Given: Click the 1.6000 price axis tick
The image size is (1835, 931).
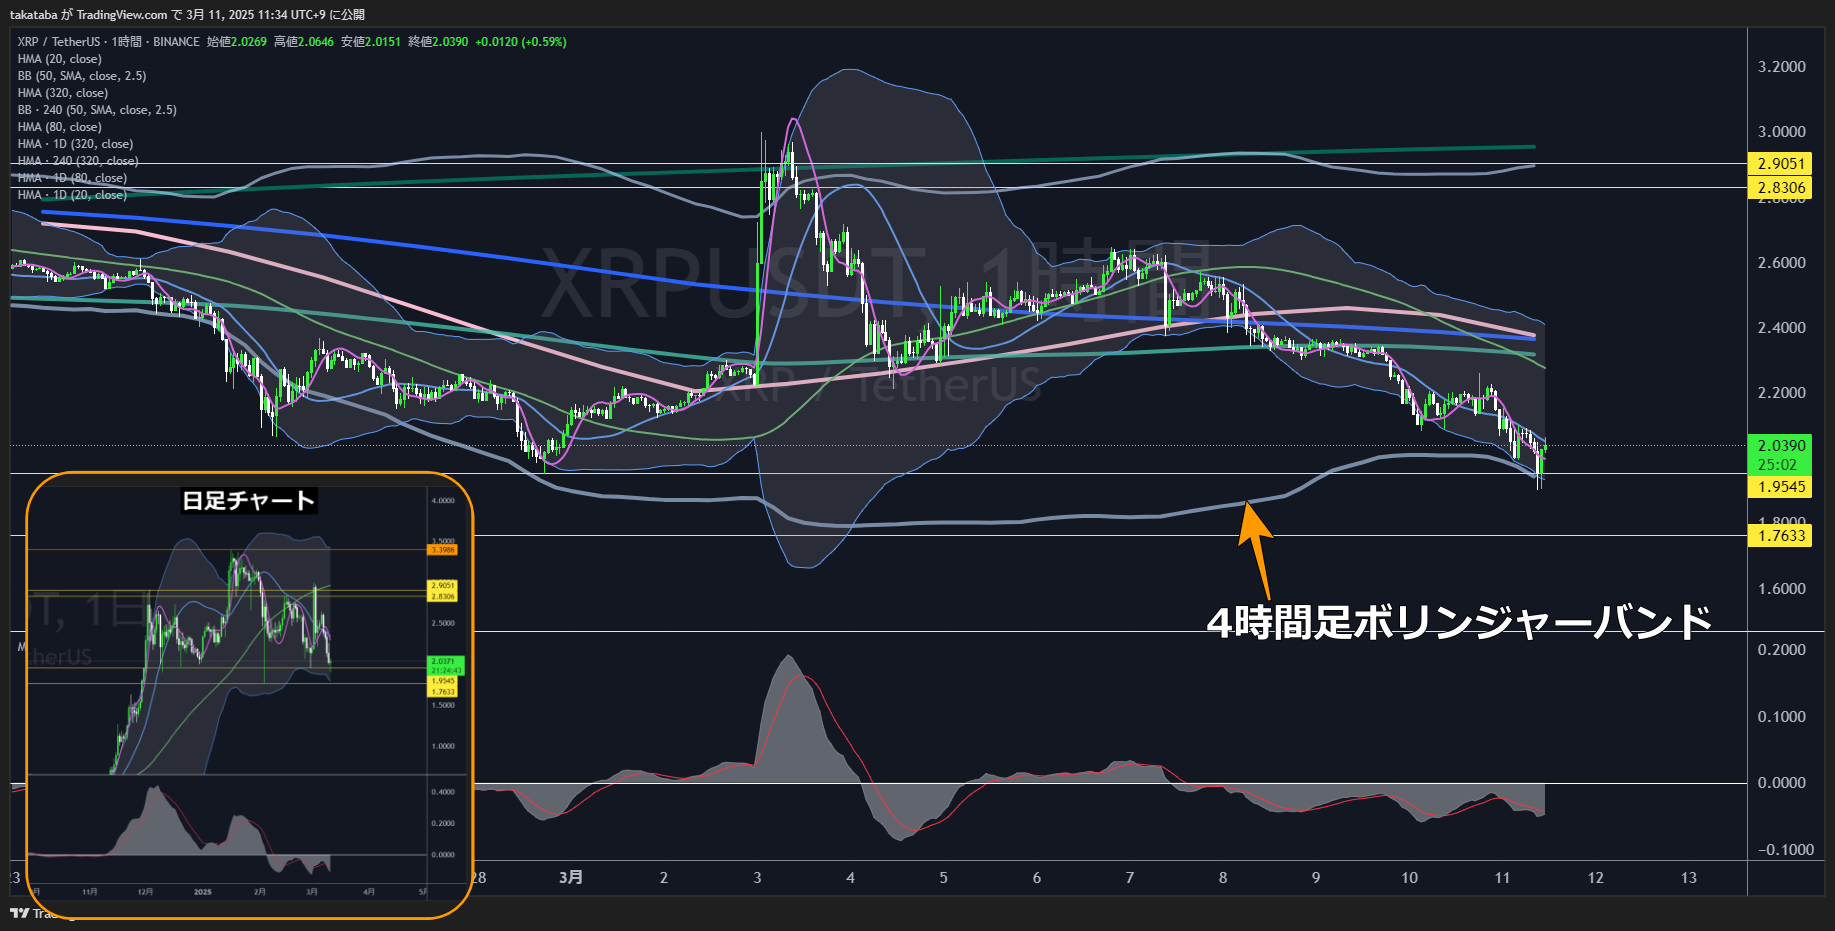Looking at the screenshot, I should point(1782,589).
